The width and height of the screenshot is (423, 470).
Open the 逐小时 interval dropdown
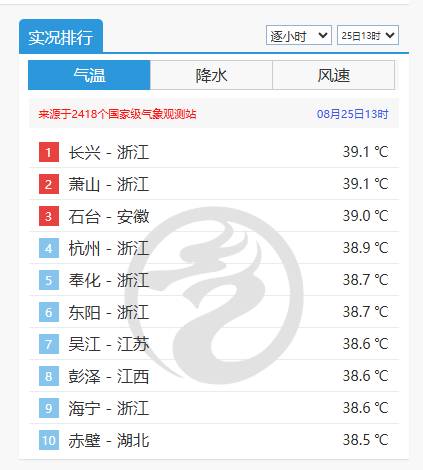point(299,35)
